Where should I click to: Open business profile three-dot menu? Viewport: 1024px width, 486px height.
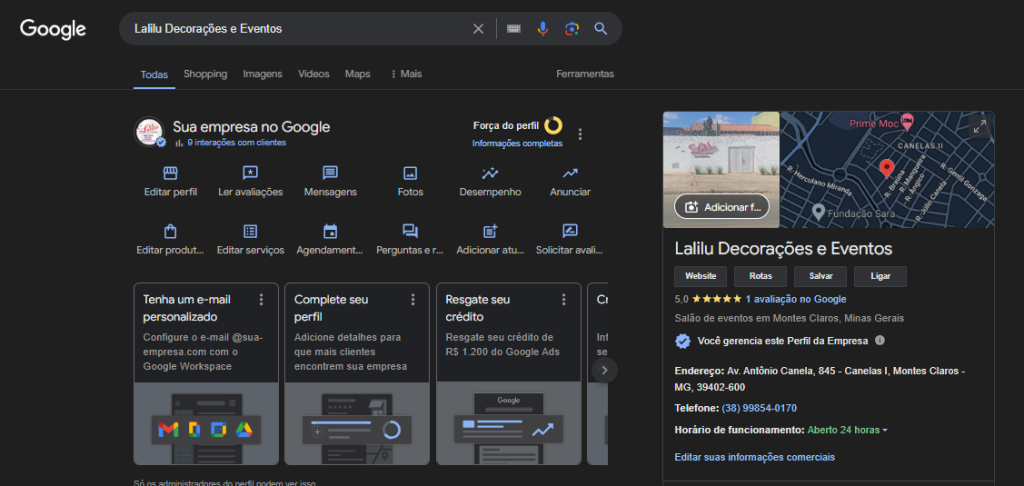coord(580,134)
